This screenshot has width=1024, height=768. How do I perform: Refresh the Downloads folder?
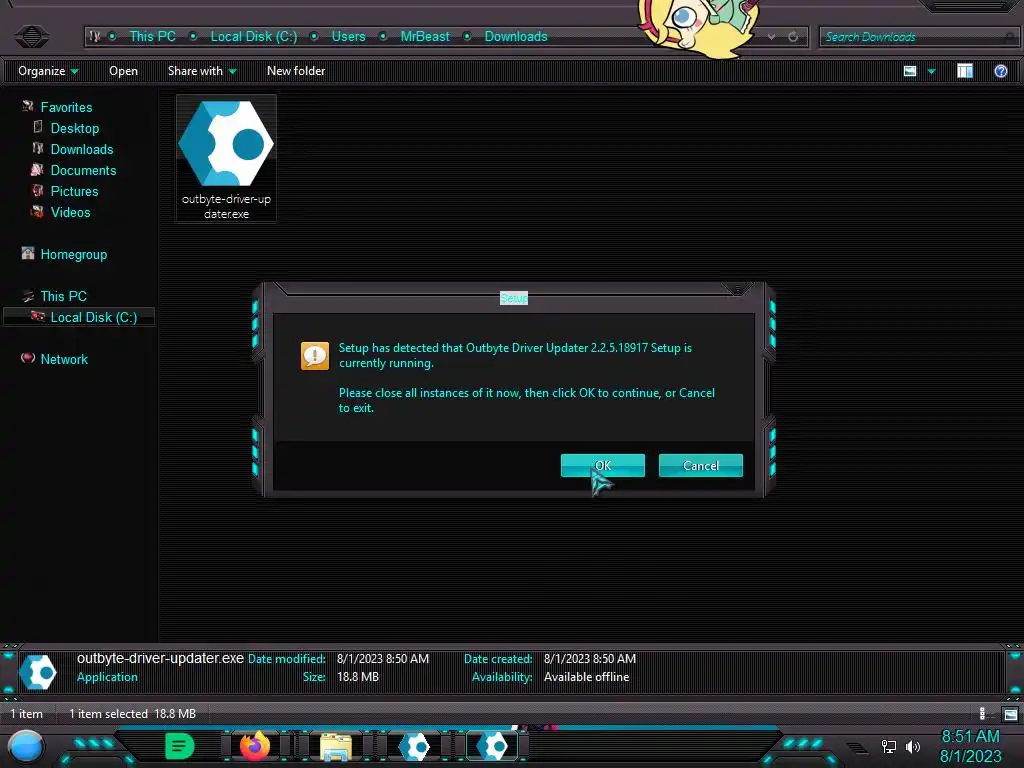pos(793,37)
